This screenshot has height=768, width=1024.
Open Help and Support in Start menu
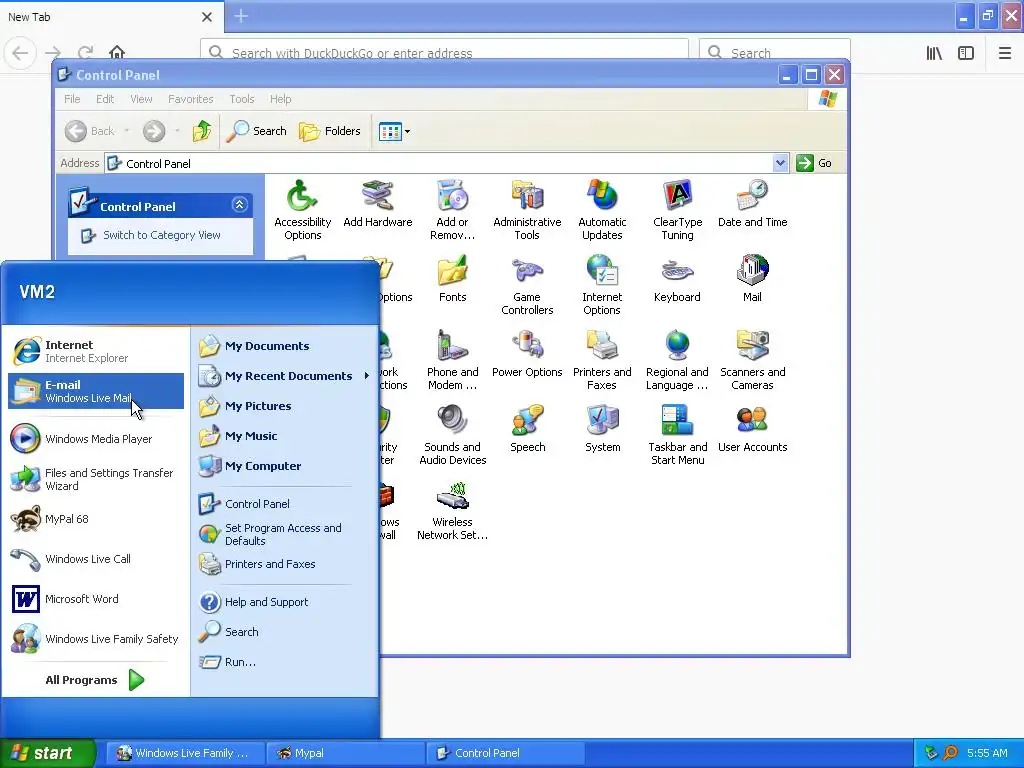tap(284, 601)
